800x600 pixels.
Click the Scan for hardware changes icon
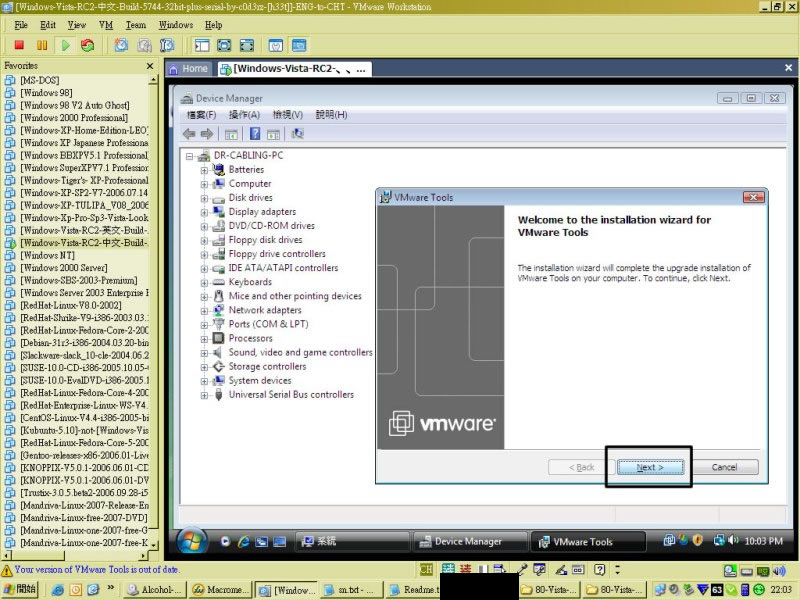pyautogui.click(x=297, y=134)
